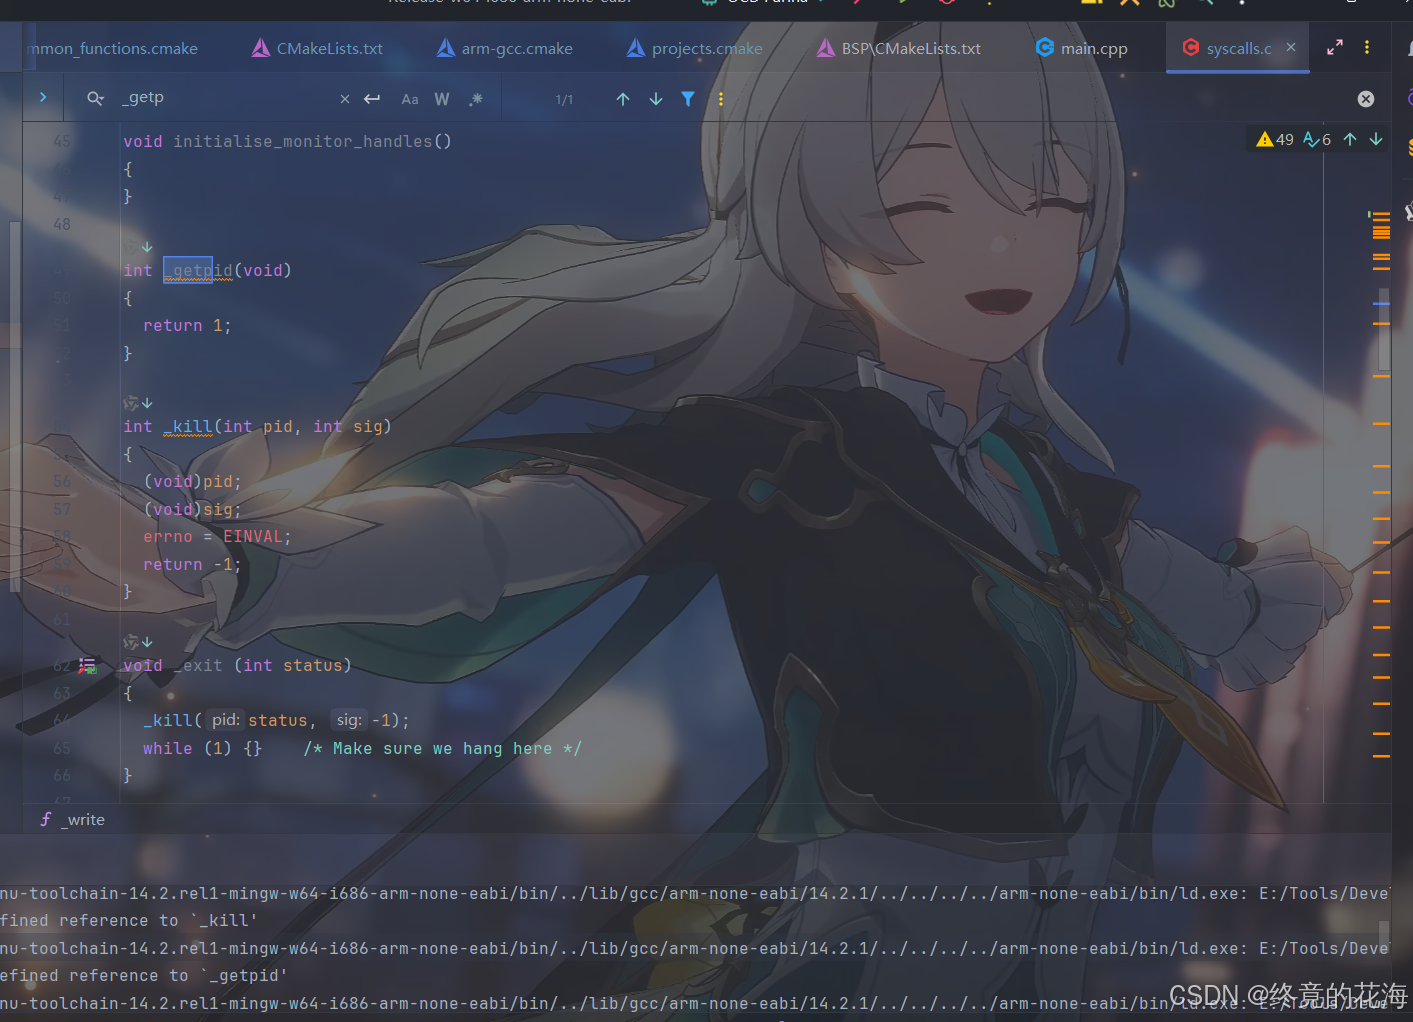Image resolution: width=1413 pixels, height=1022 pixels.
Task: Click the "Make sure we hang here" comment
Action: coord(442,749)
